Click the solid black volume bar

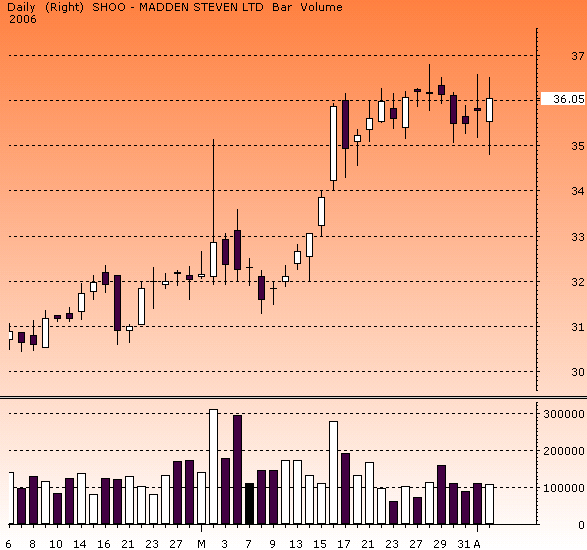point(249,504)
